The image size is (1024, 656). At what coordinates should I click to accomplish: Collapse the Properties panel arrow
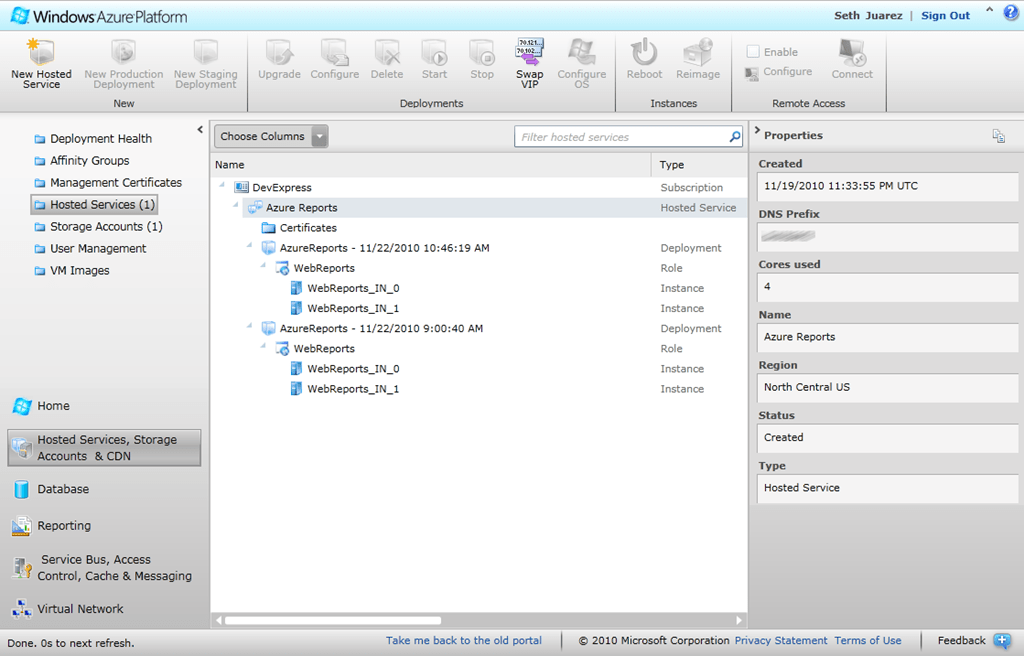point(757,130)
